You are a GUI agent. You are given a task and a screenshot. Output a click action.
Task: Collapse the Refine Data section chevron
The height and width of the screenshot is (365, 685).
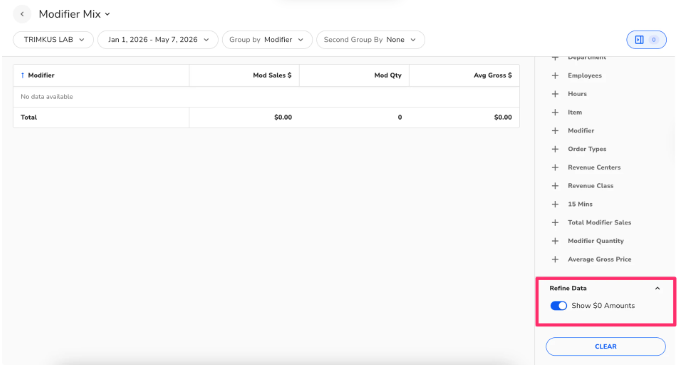point(657,288)
